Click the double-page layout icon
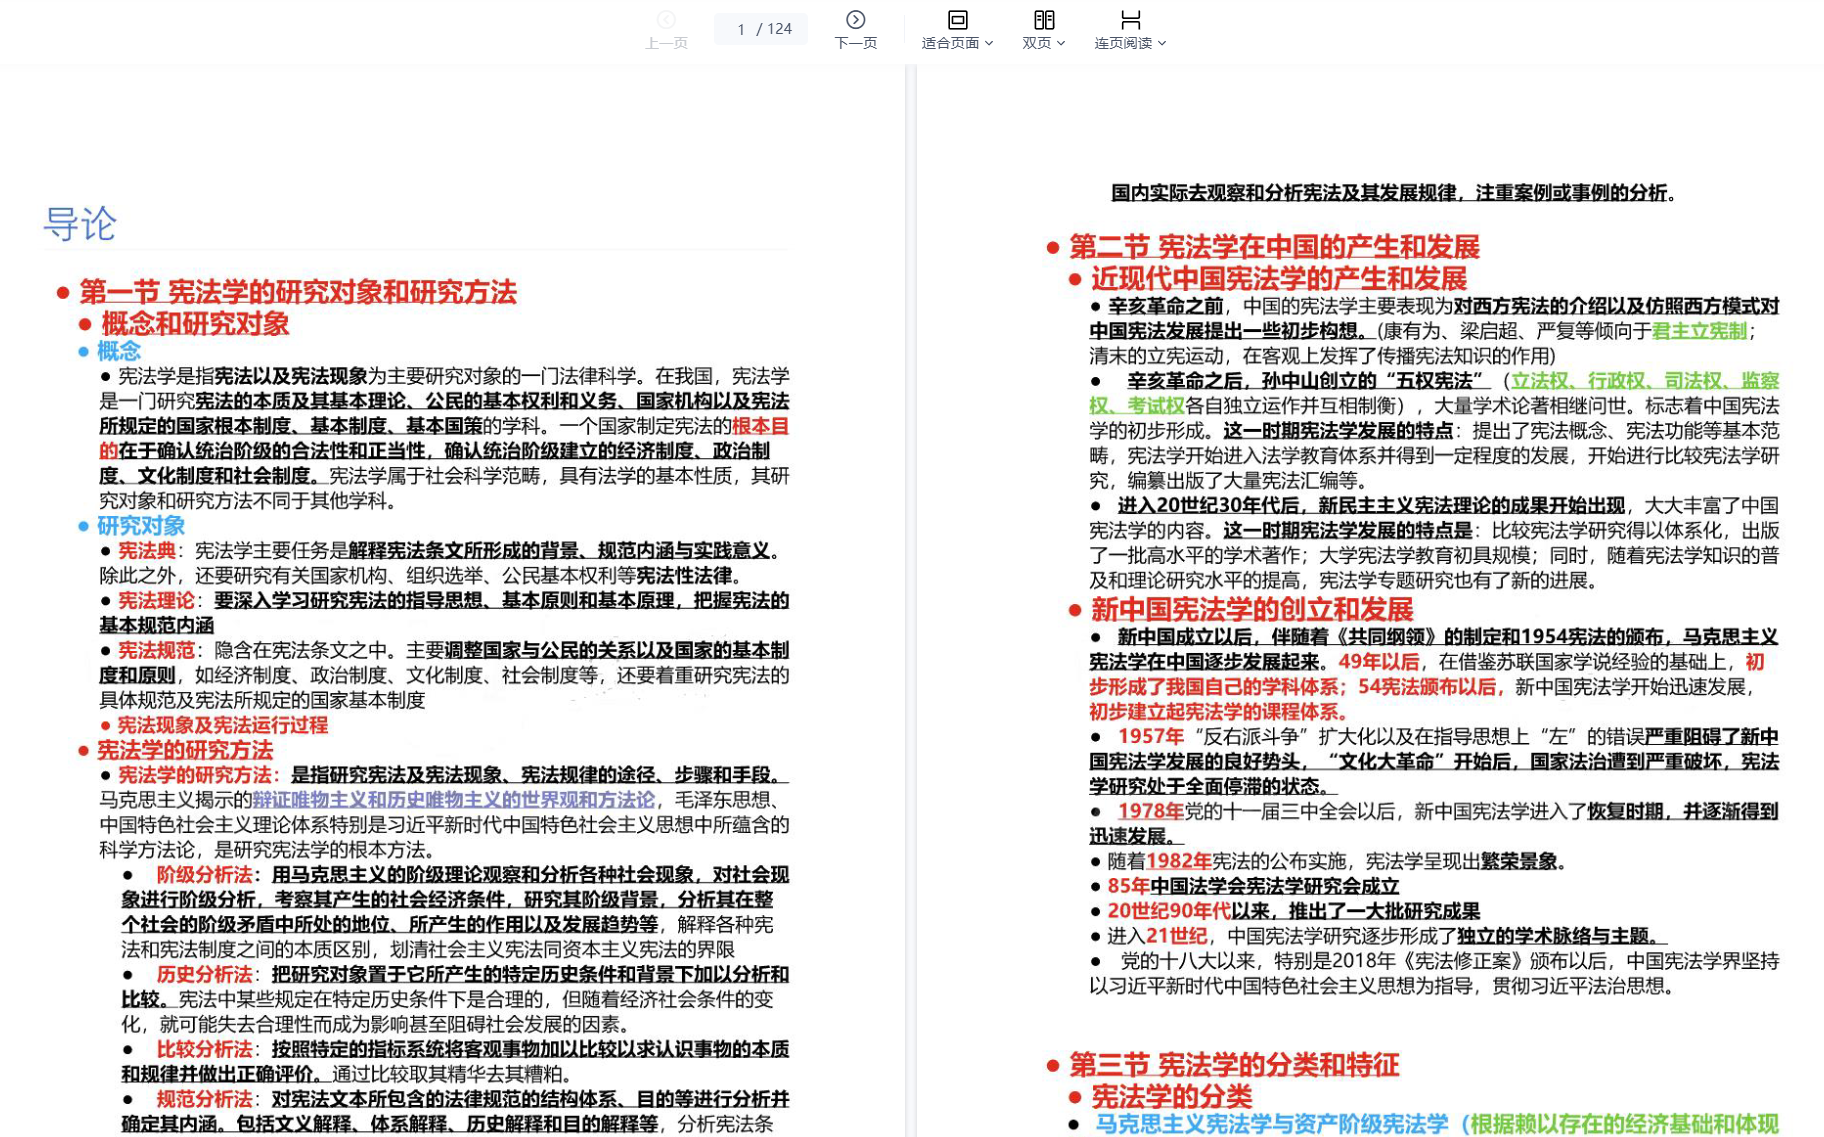The height and width of the screenshot is (1137, 1824). (x=1043, y=20)
